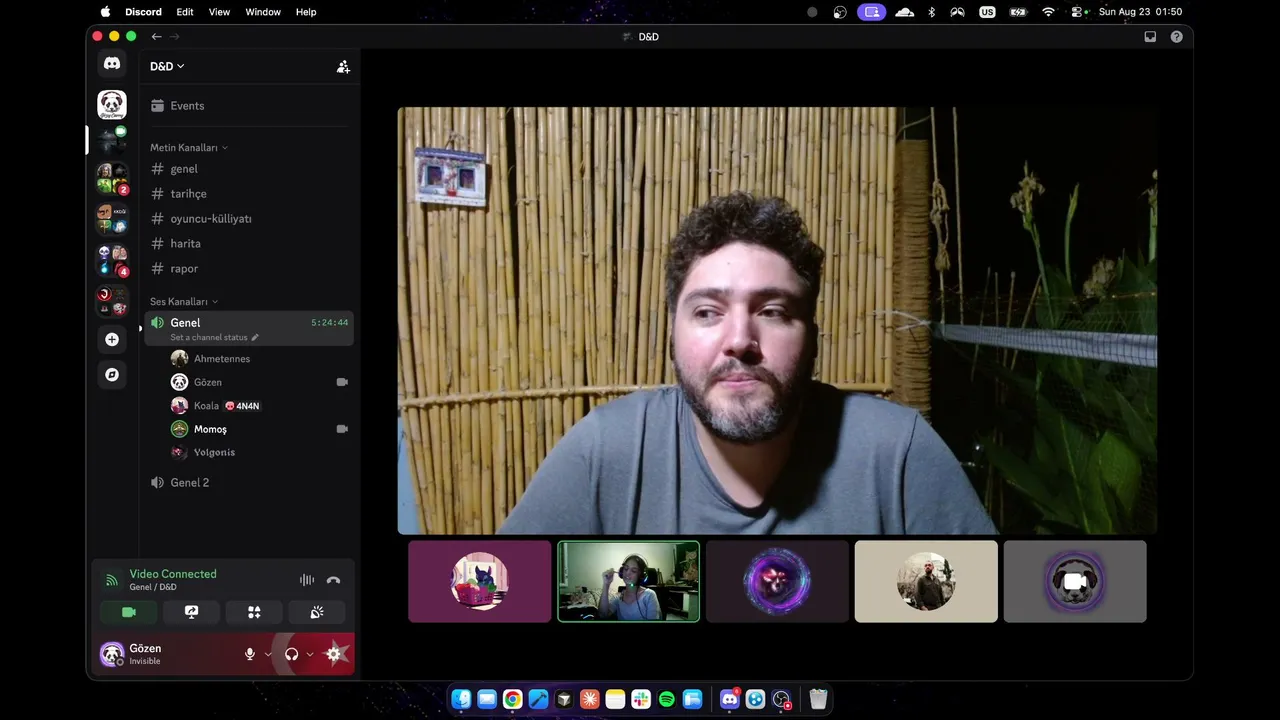Viewport: 1280px width, 720px height.
Task: Focus the pink-background avatar tile
Action: click(x=479, y=581)
